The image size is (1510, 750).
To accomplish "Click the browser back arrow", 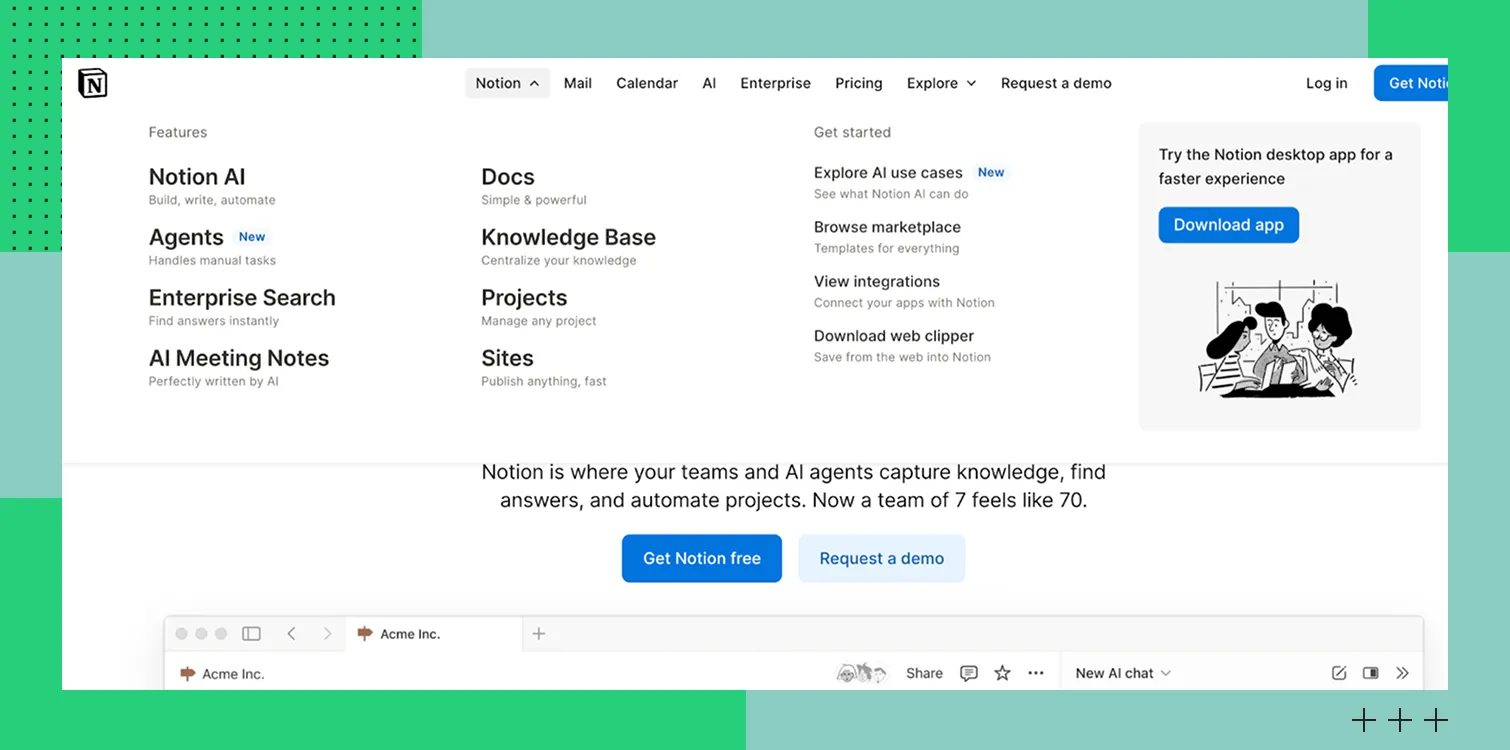I will click(291, 634).
